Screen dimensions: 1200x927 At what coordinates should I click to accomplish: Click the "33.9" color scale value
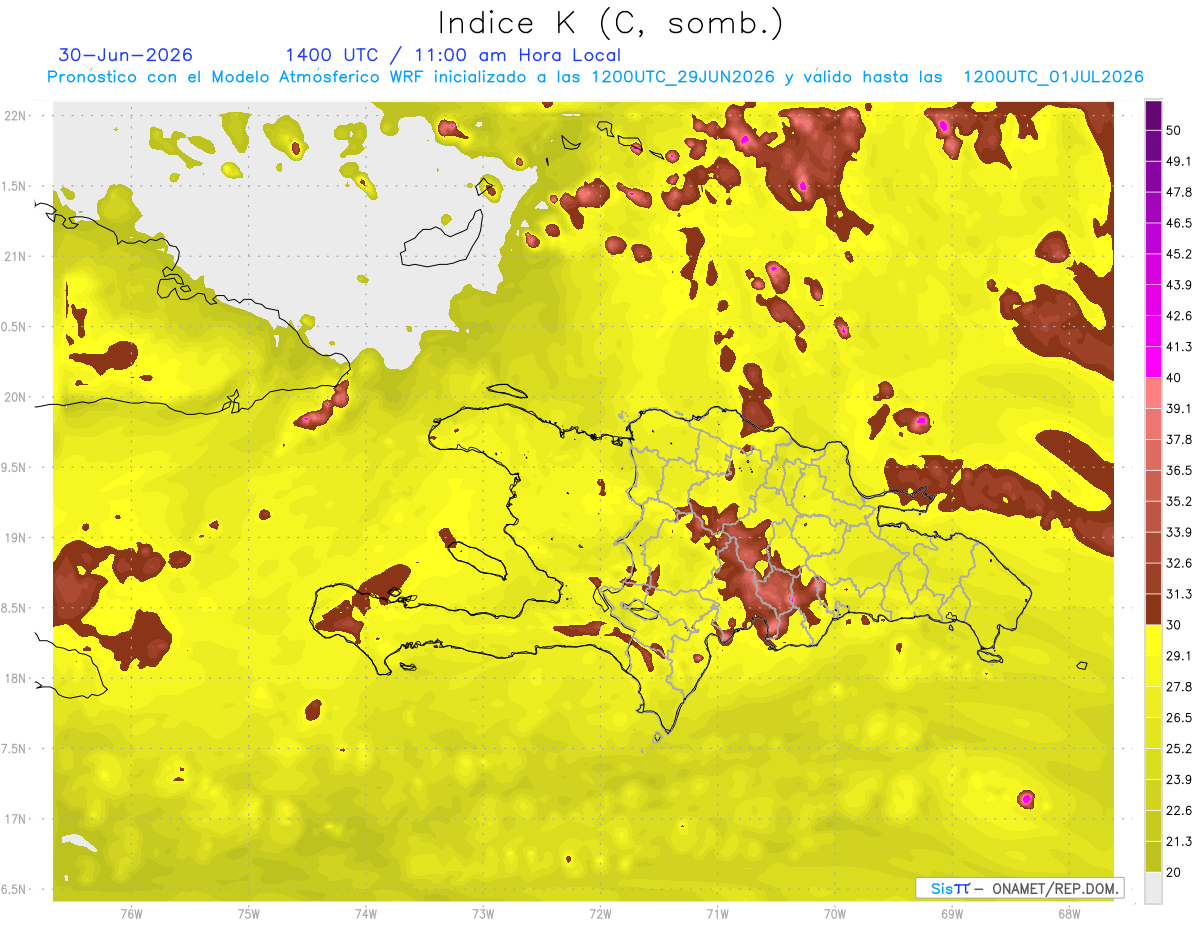[x=1178, y=532]
